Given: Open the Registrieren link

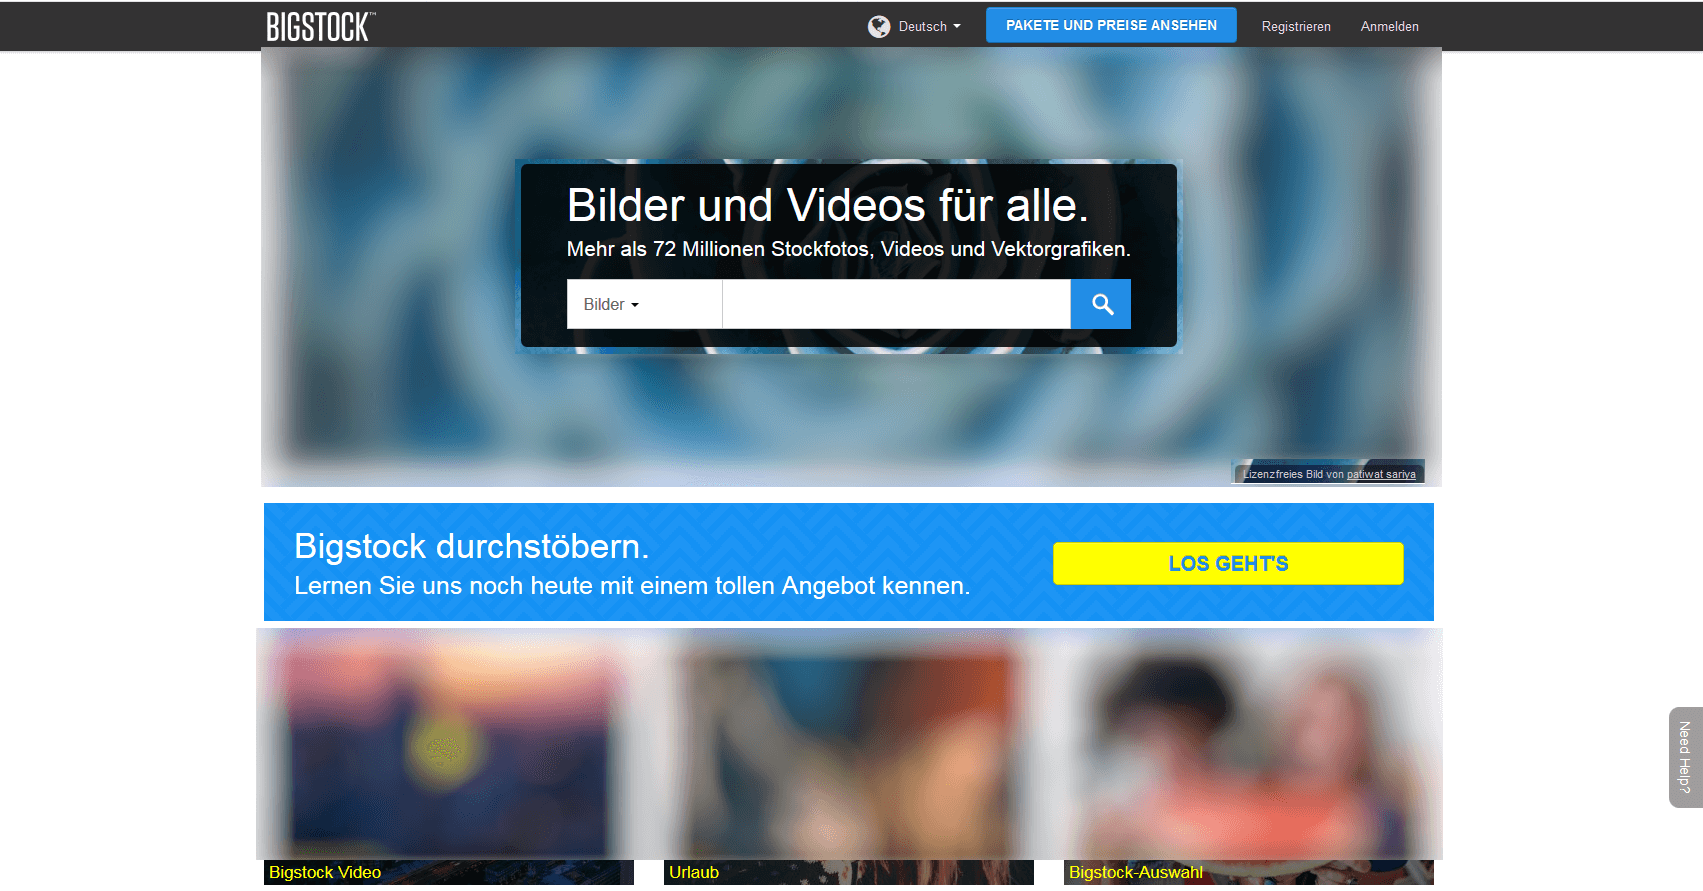Looking at the screenshot, I should (x=1296, y=27).
